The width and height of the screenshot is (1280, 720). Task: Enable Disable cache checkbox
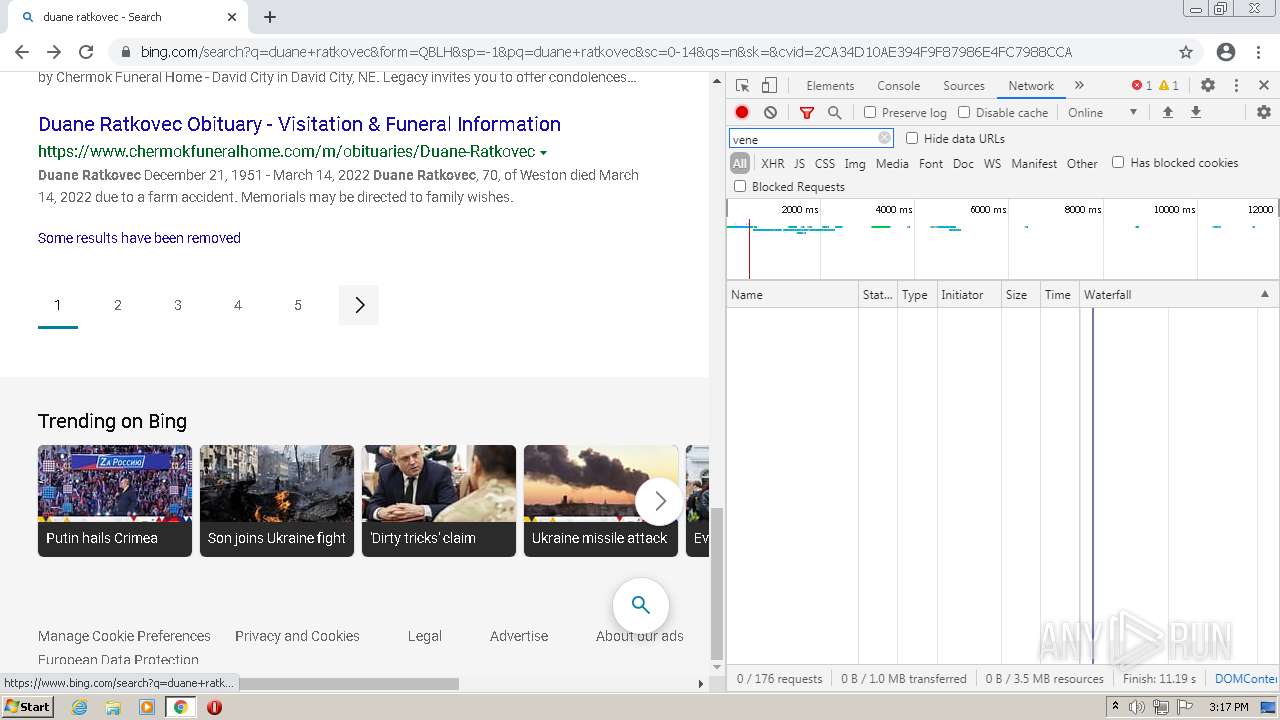tap(964, 113)
